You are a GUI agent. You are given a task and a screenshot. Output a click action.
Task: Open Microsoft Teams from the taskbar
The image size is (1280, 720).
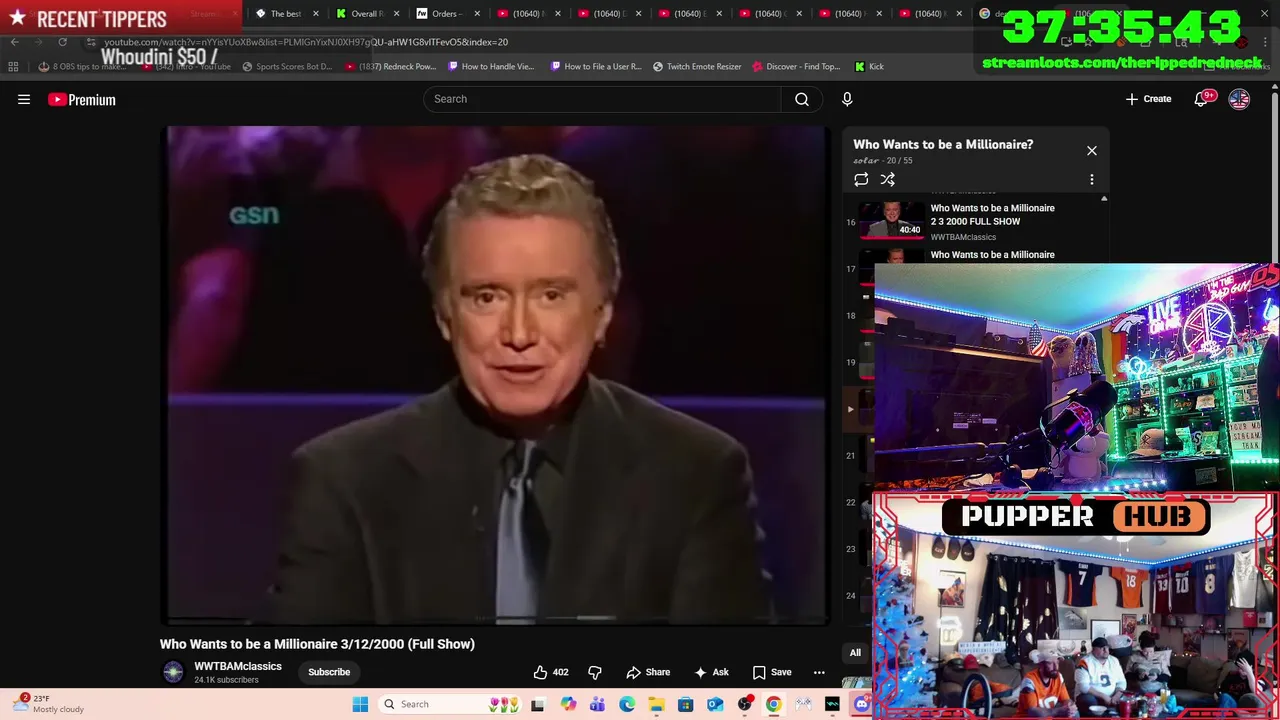(597, 705)
